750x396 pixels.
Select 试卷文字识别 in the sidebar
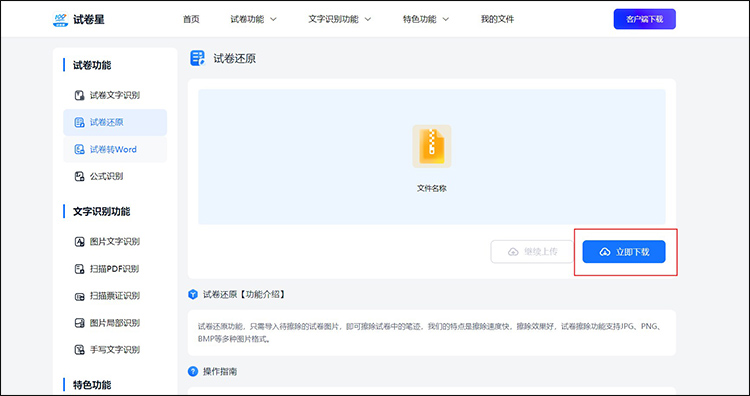(x=115, y=95)
